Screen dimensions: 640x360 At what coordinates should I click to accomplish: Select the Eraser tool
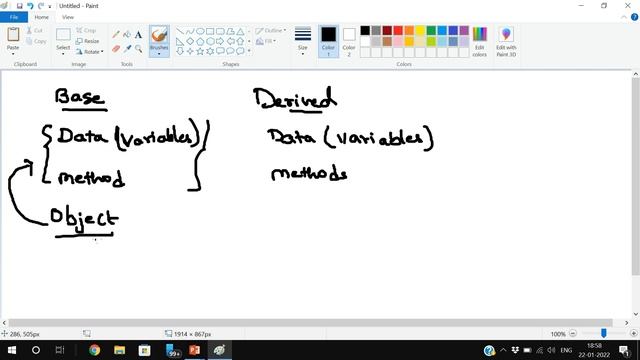(x=116, y=49)
